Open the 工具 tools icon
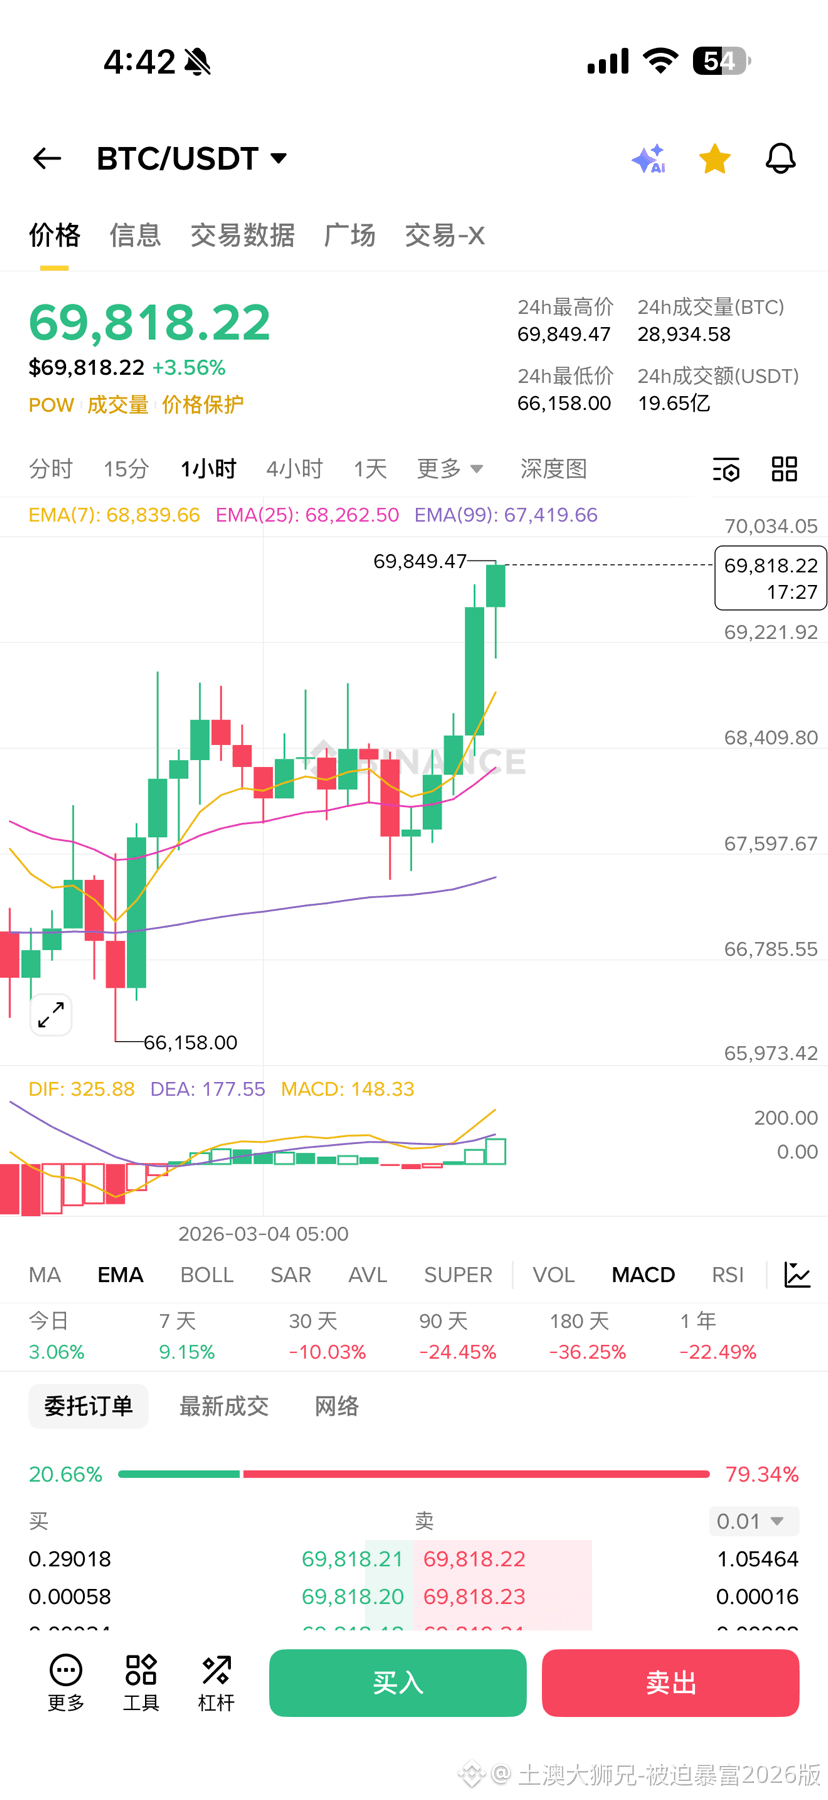Screen dimensions: 828x1800 [x=141, y=1683]
